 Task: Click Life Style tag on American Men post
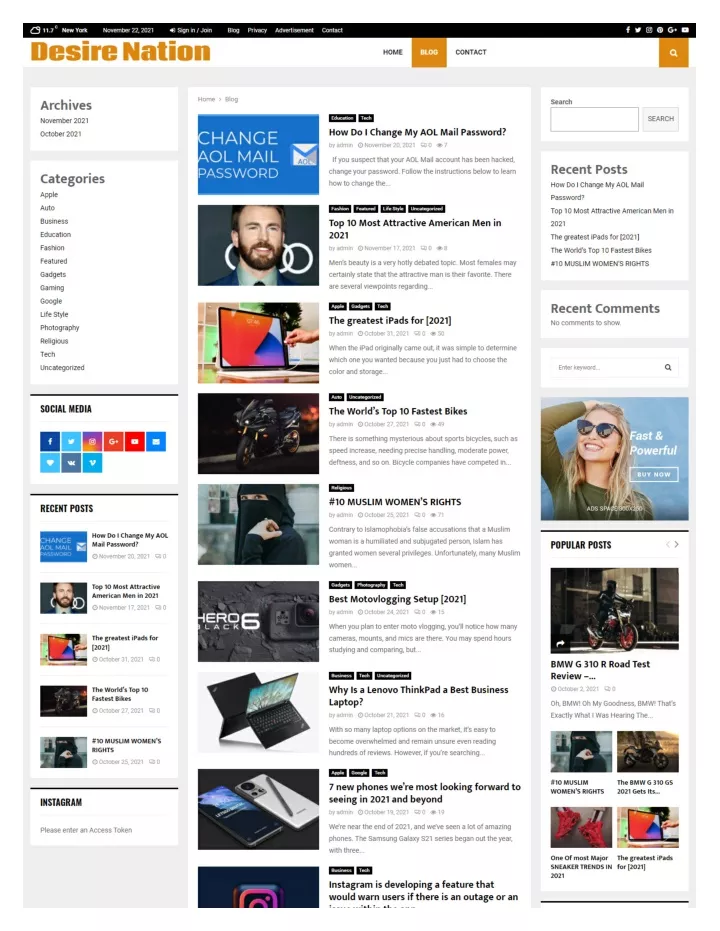click(x=393, y=209)
